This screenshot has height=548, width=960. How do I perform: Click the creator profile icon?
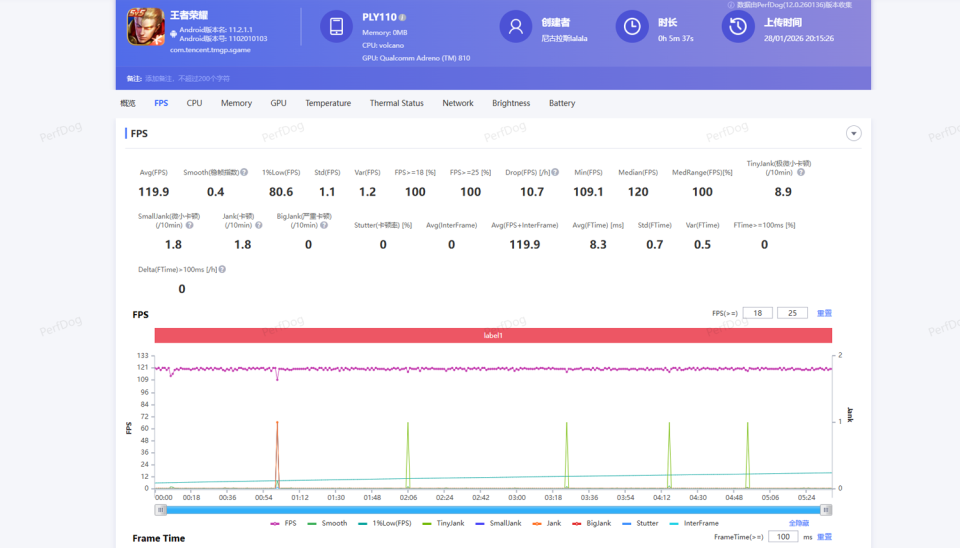point(516,26)
